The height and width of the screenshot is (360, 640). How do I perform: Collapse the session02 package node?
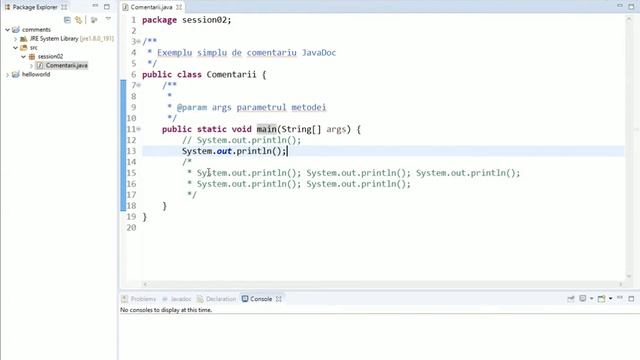[x=24, y=56]
